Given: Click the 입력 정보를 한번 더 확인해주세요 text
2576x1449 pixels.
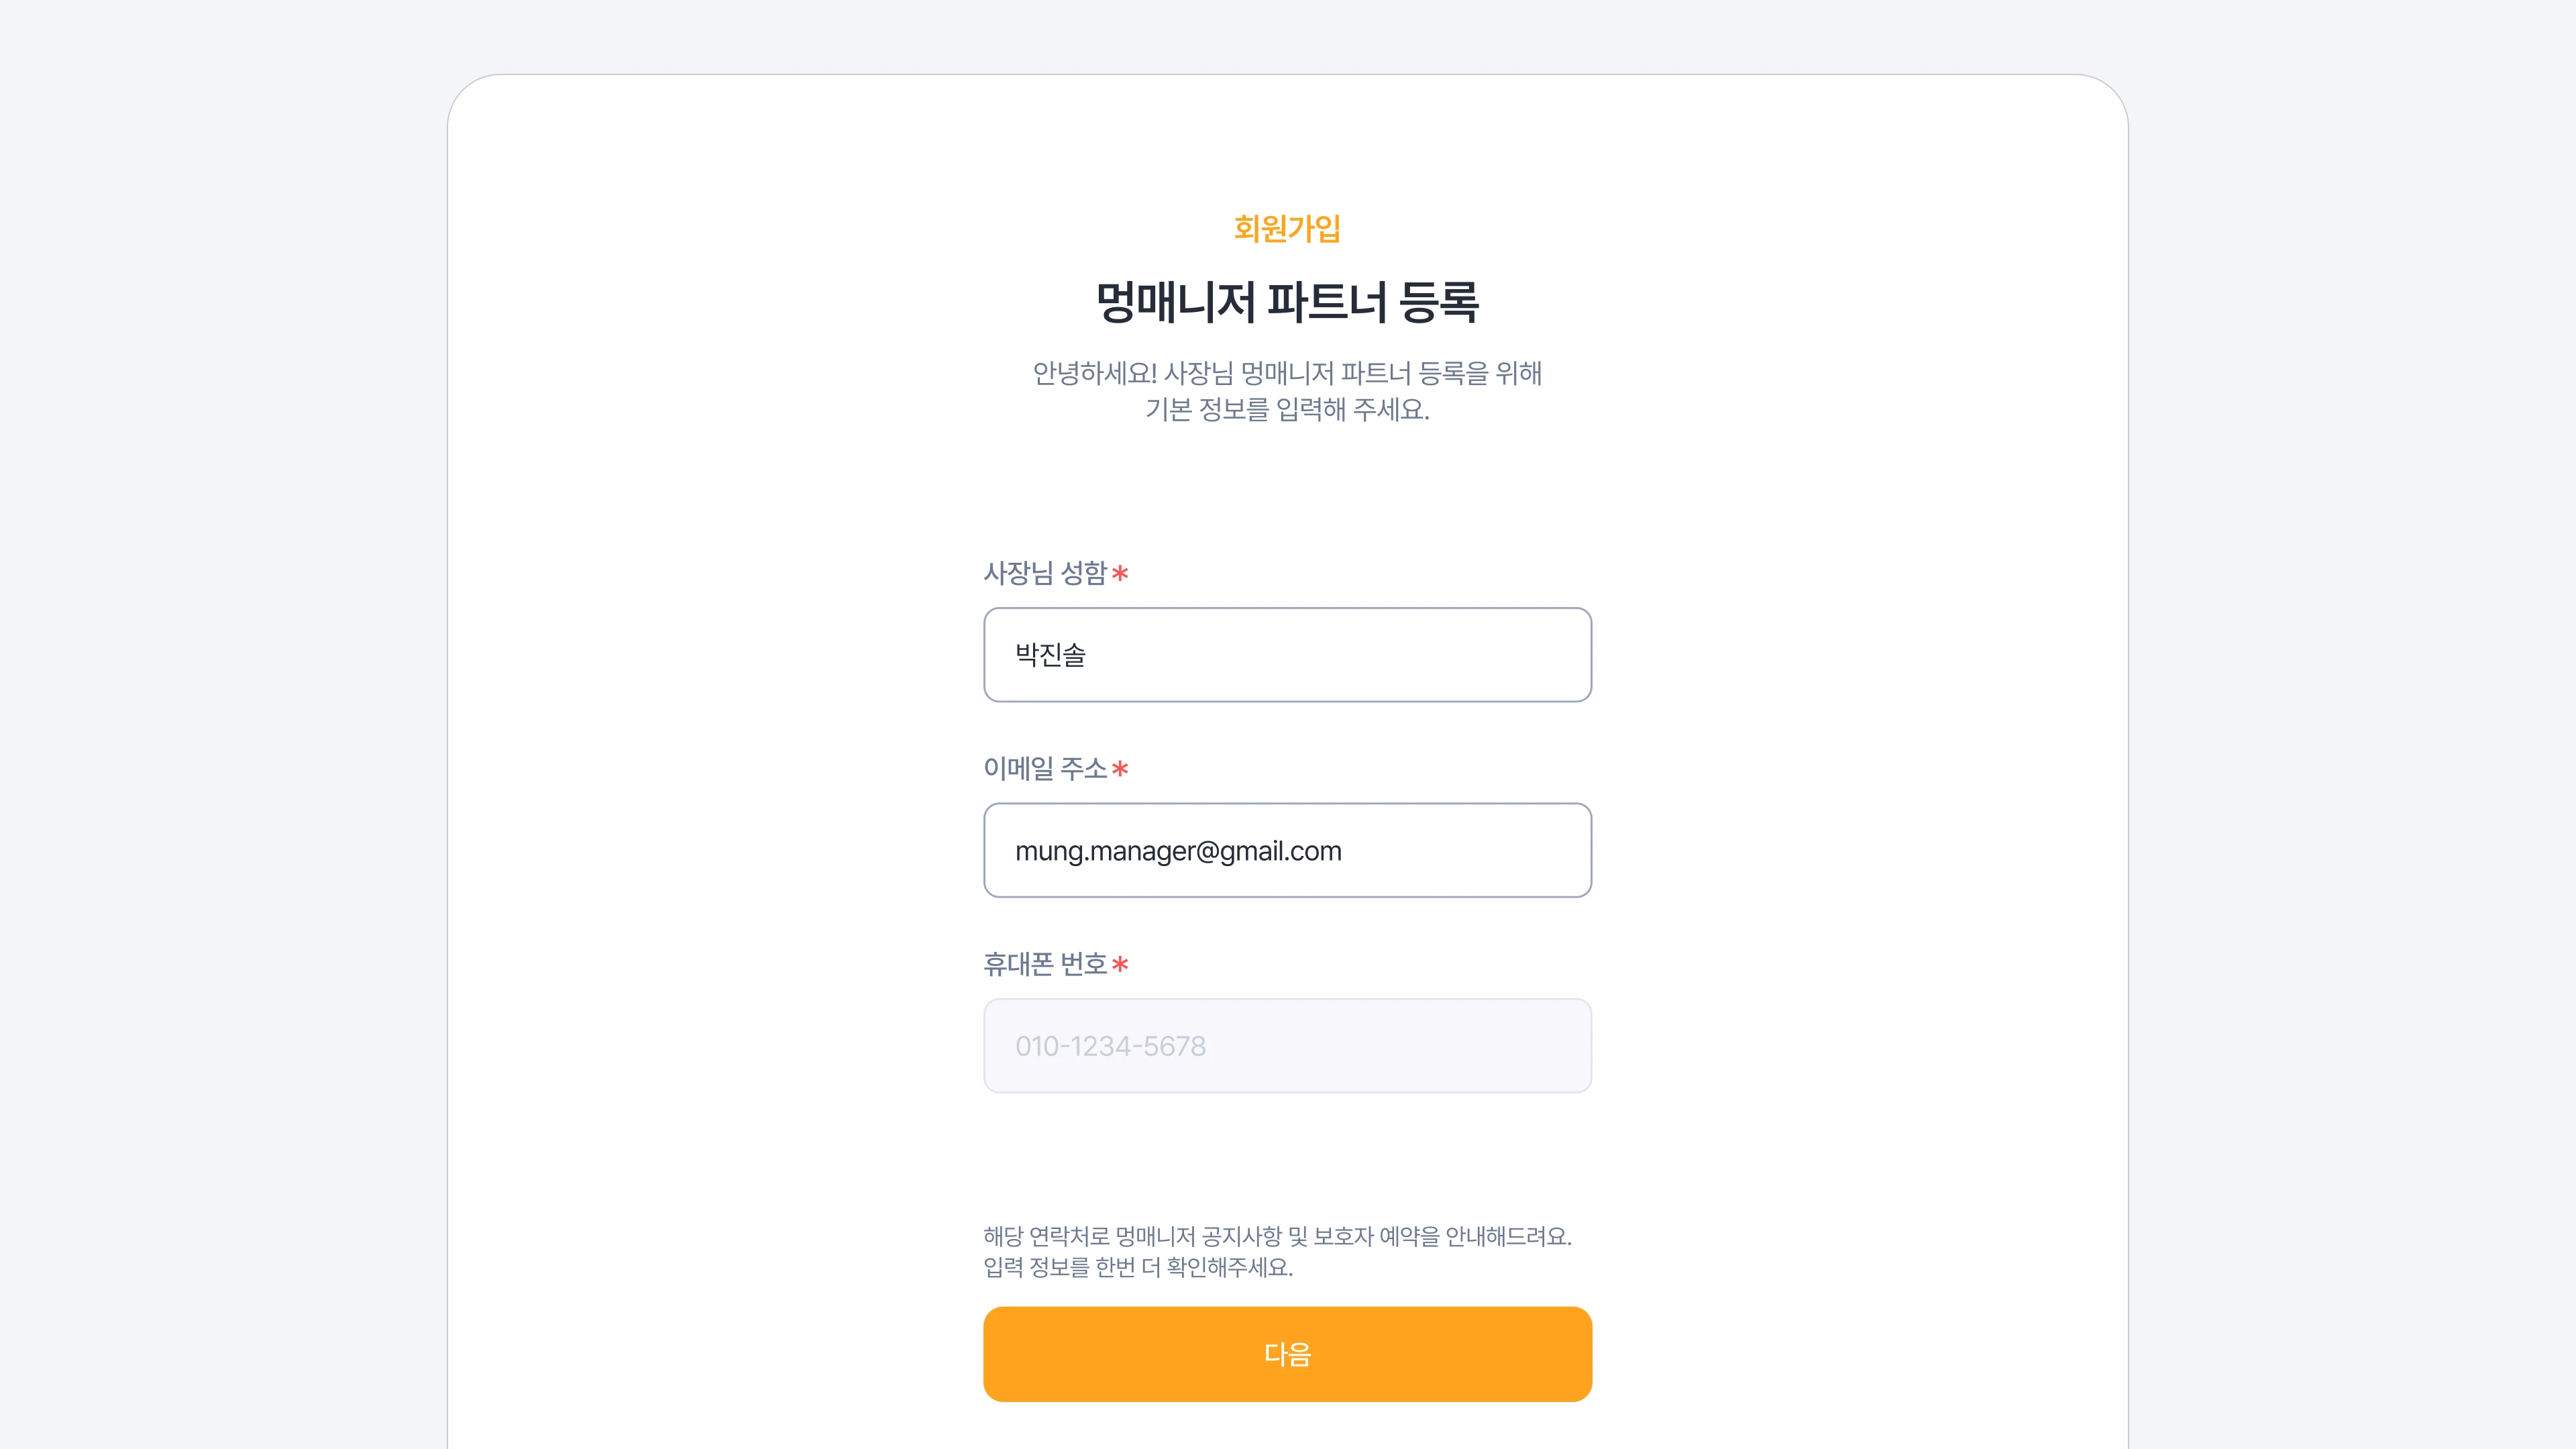Looking at the screenshot, I should (1138, 1267).
